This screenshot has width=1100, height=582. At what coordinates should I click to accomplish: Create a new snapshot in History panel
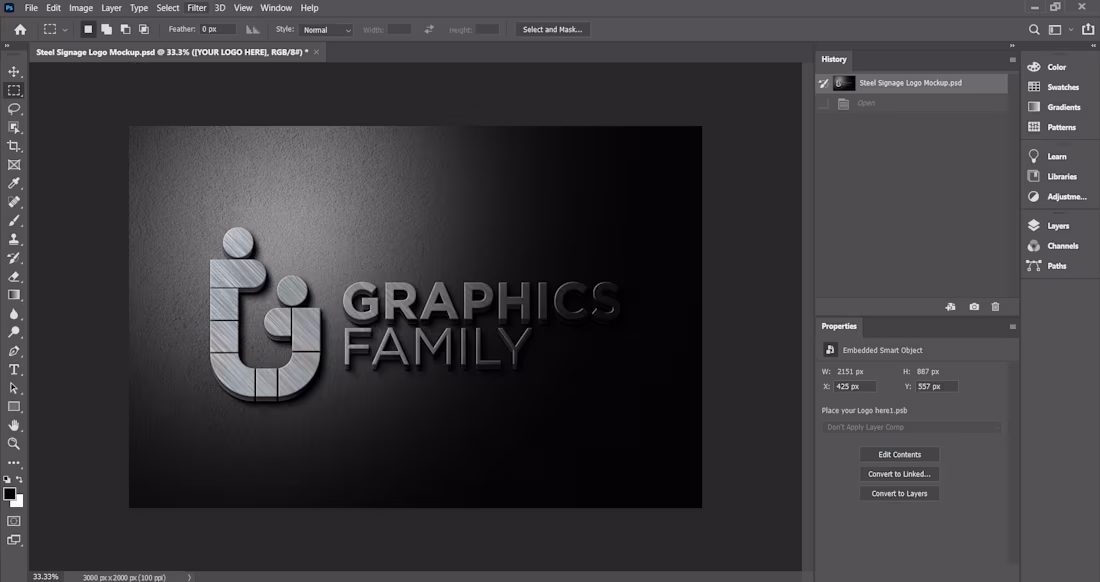(974, 306)
